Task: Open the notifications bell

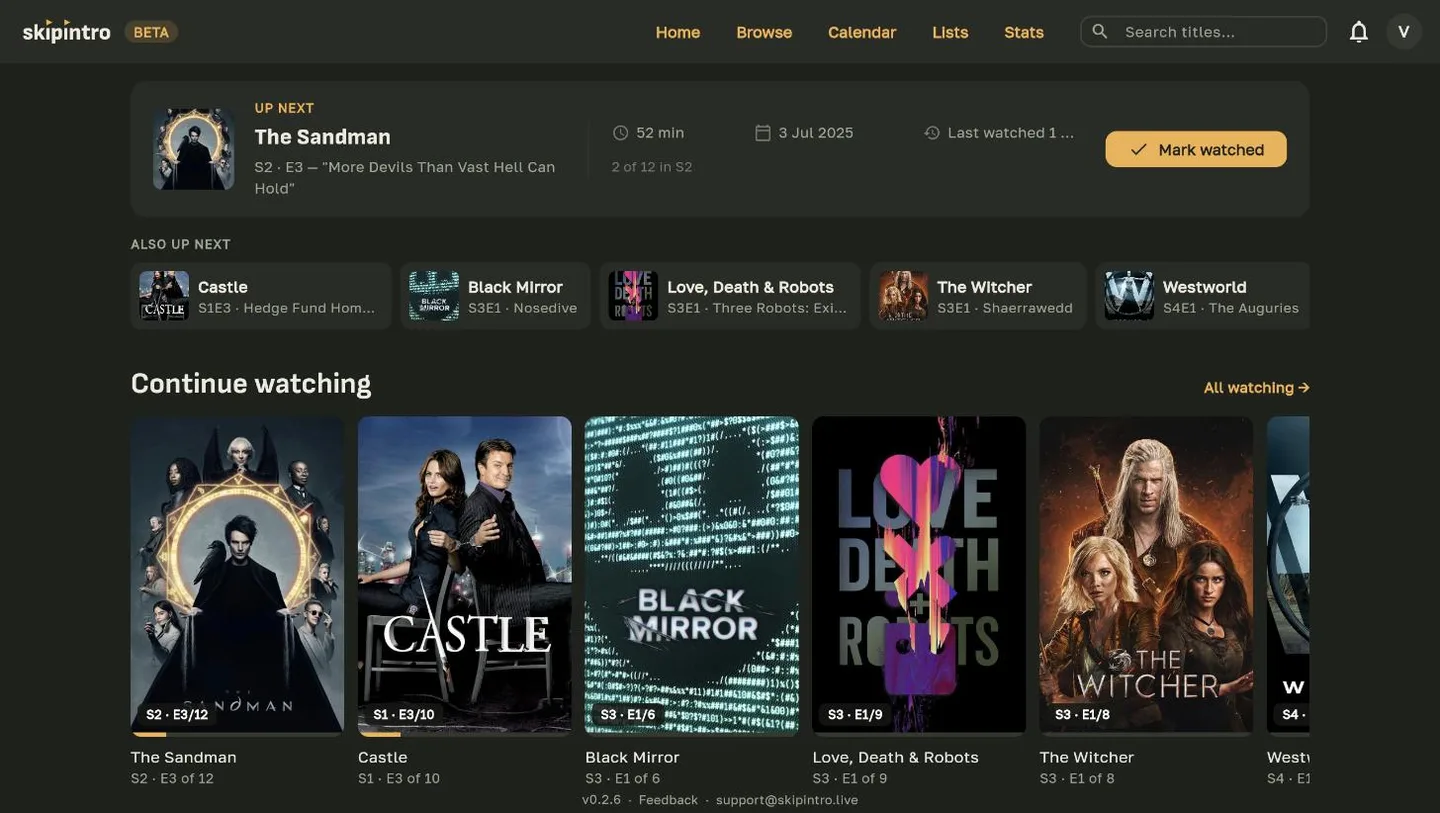Action: (x=1358, y=31)
